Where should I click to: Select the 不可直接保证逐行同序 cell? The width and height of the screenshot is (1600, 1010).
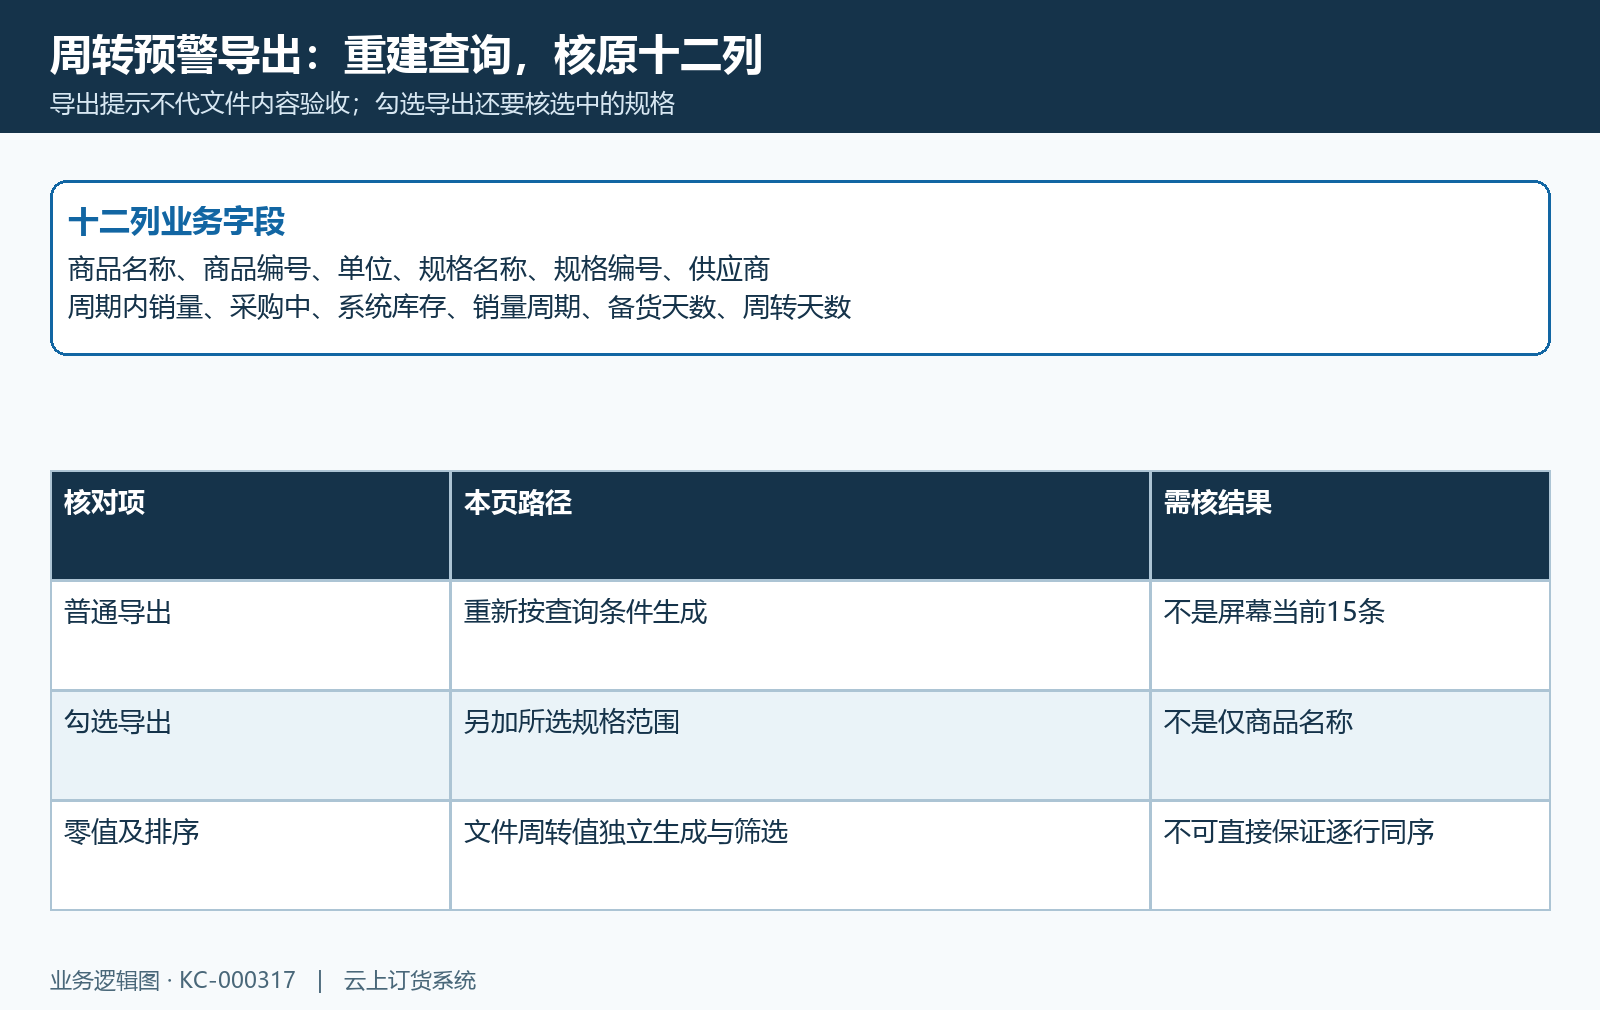pyautogui.click(x=1350, y=856)
